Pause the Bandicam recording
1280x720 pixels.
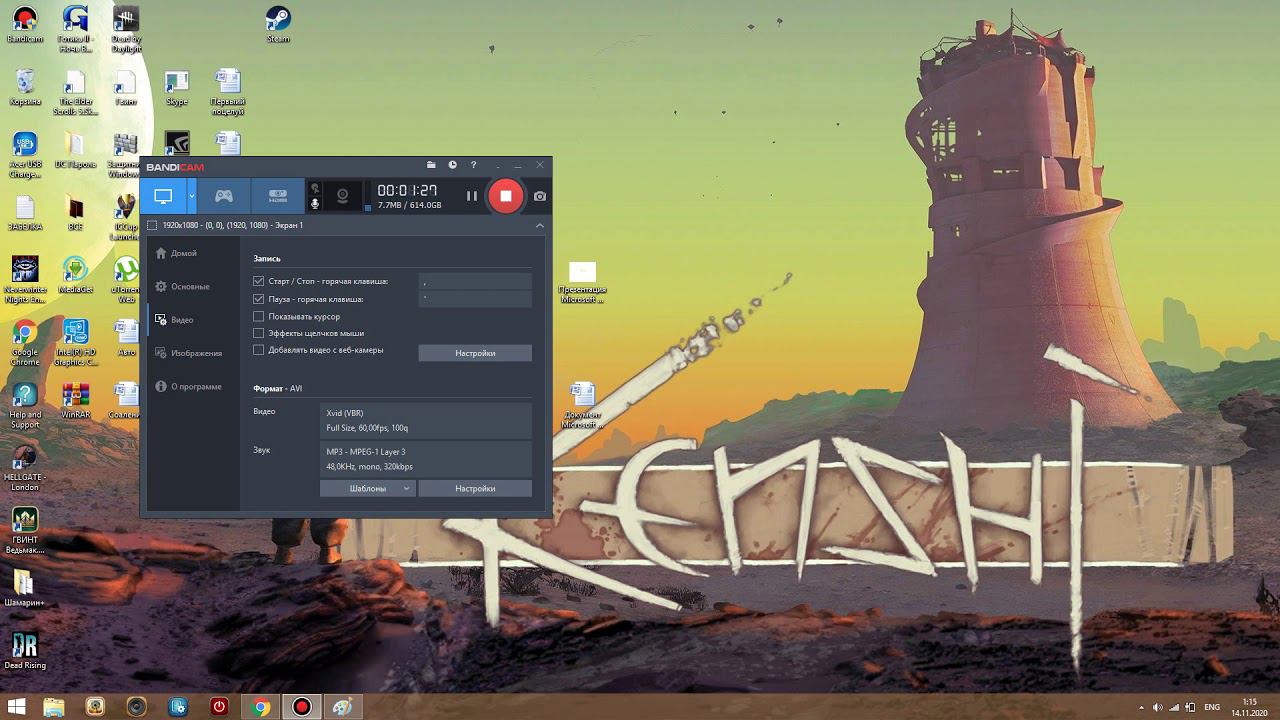pyautogui.click(x=472, y=196)
